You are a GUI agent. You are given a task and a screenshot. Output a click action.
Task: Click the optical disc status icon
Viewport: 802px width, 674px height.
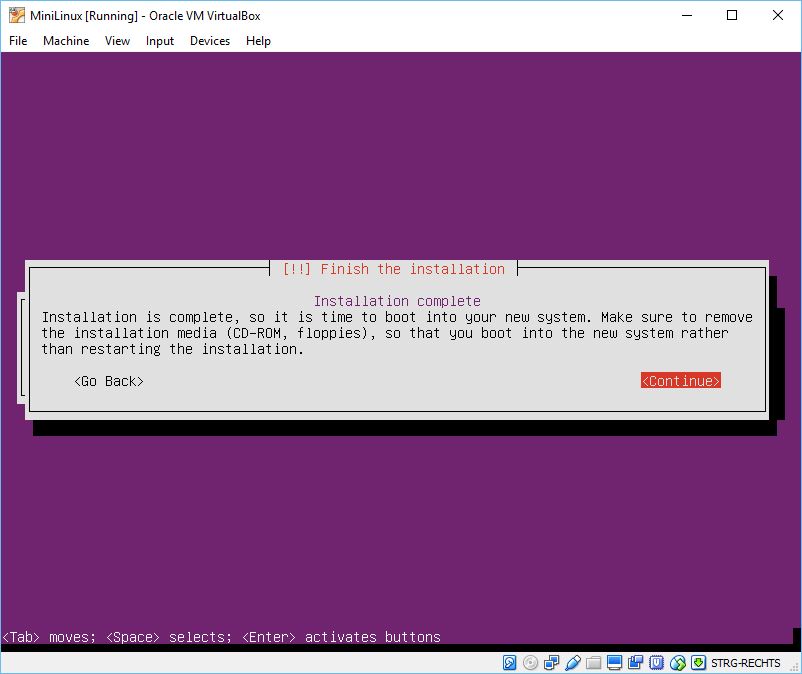530,663
